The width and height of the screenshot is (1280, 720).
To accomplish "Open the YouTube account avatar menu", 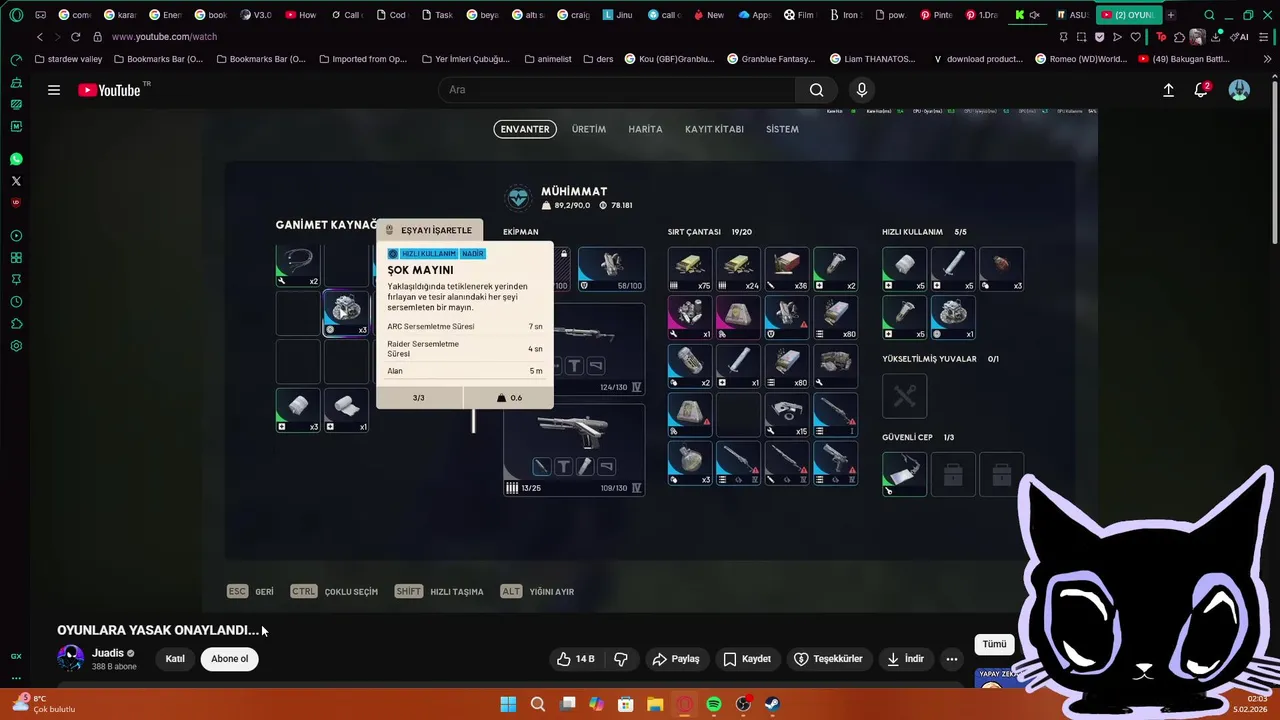I will click(x=1239, y=90).
